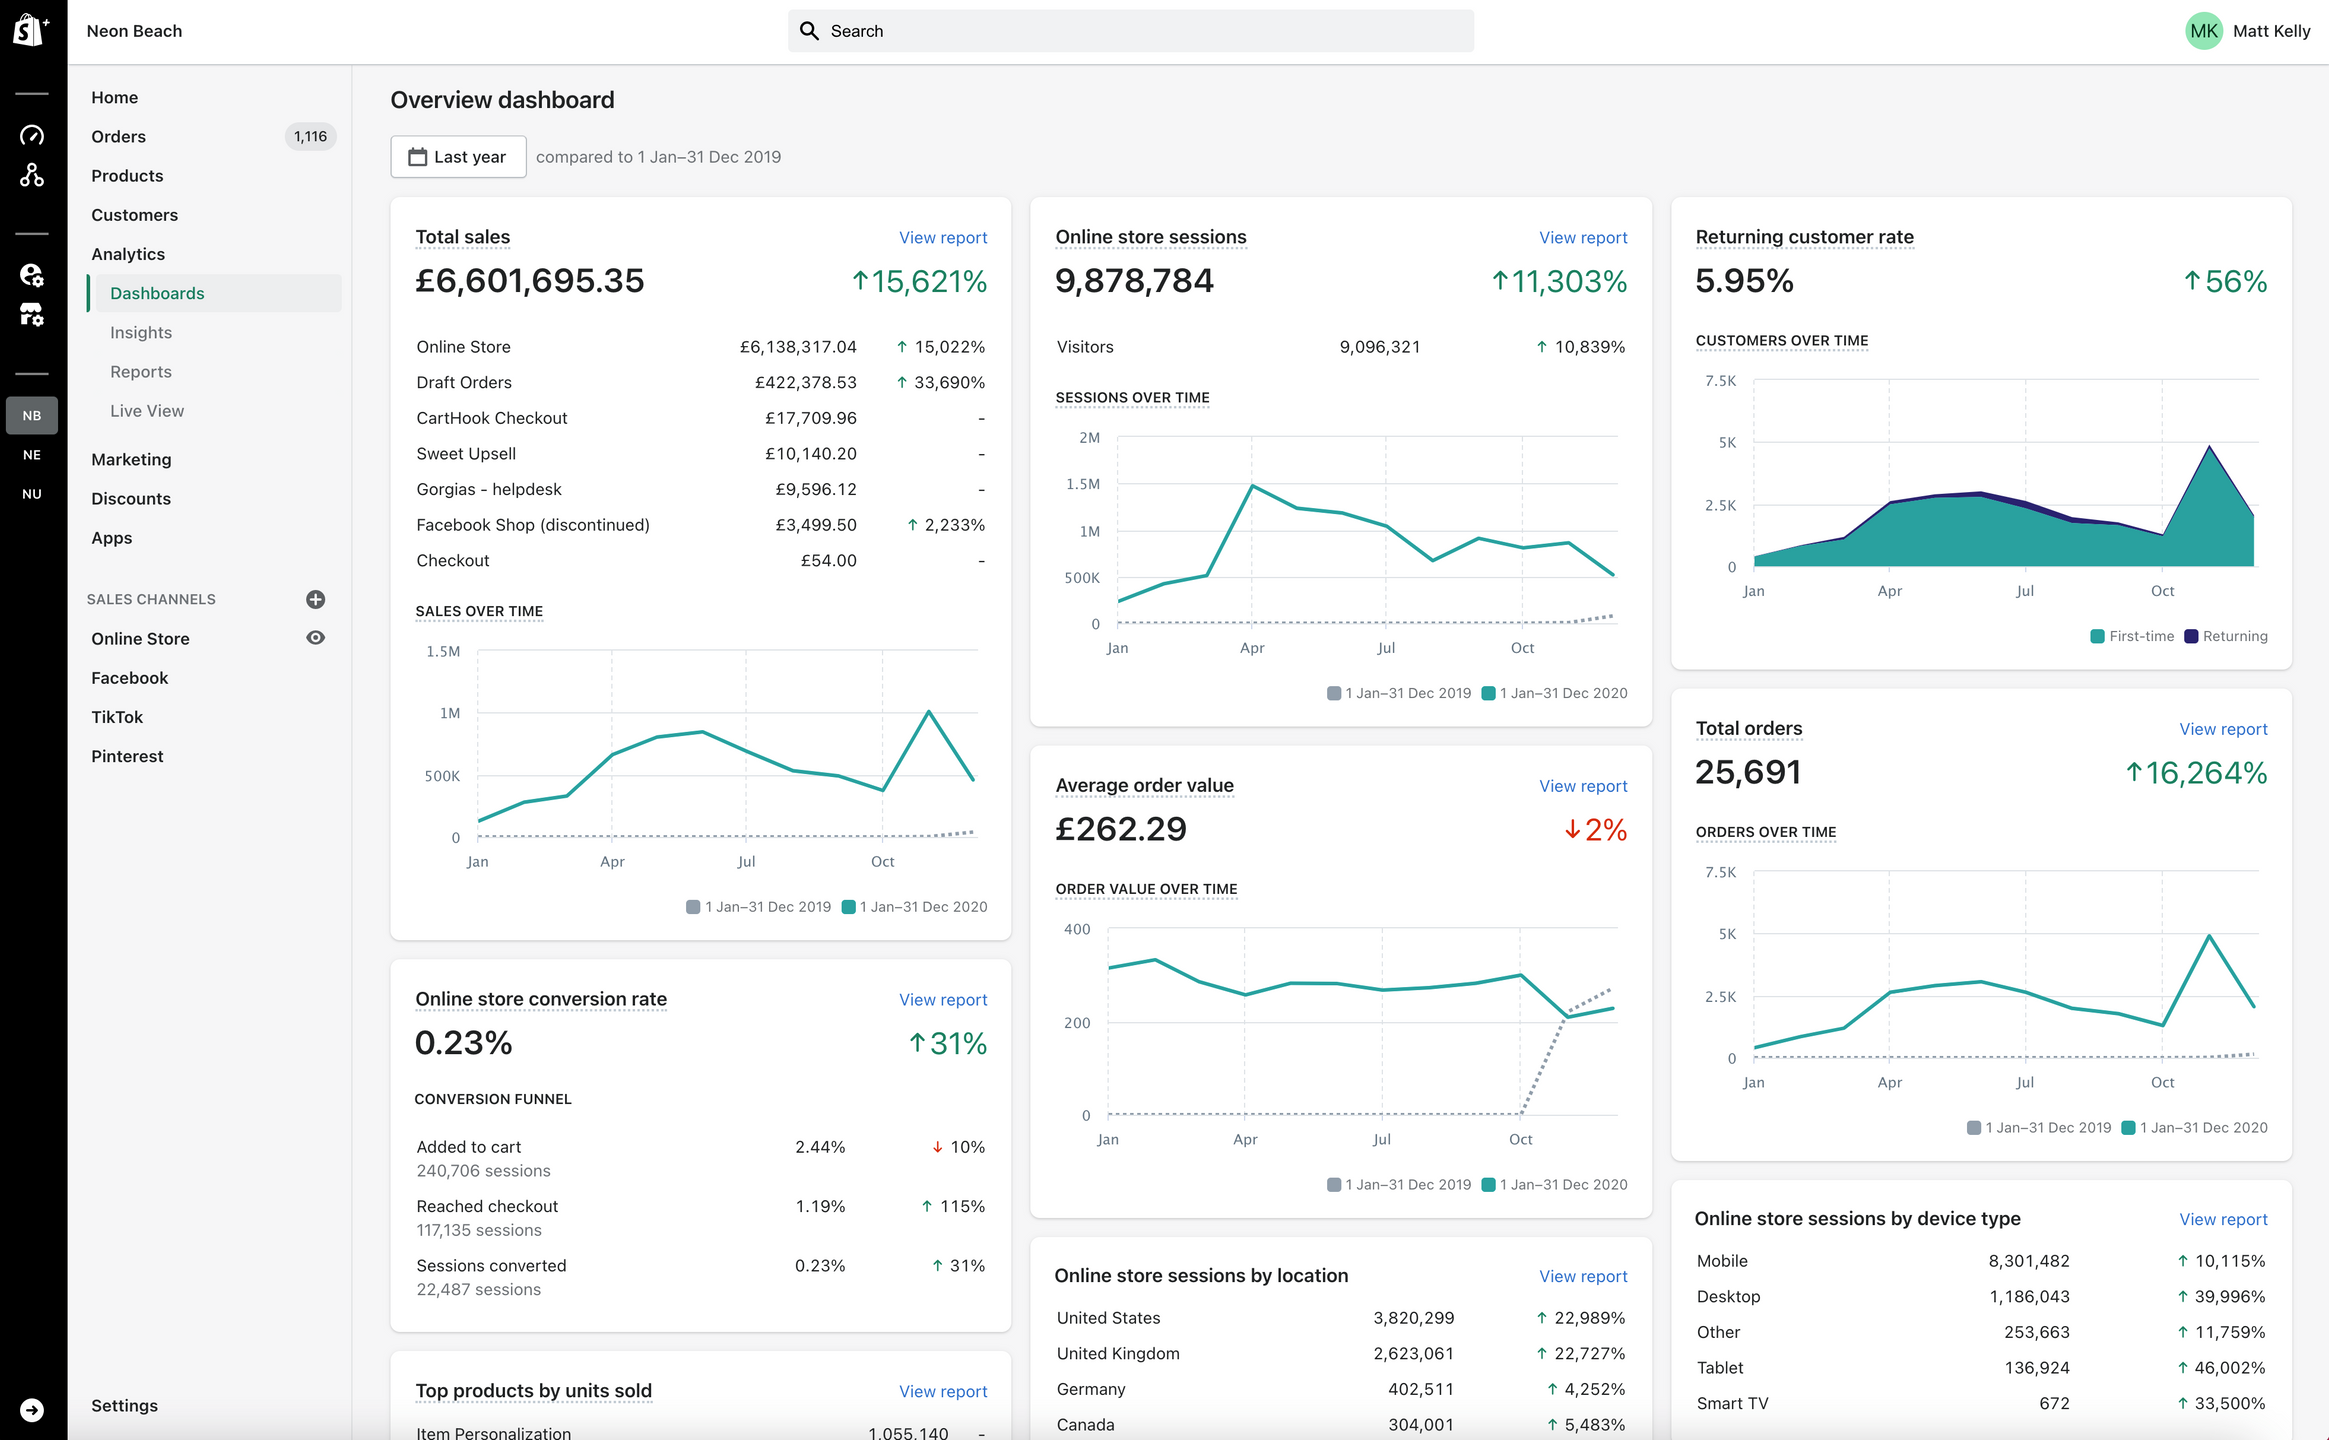
Task: Open the store settings icon in the black rail
Action: click(x=32, y=315)
